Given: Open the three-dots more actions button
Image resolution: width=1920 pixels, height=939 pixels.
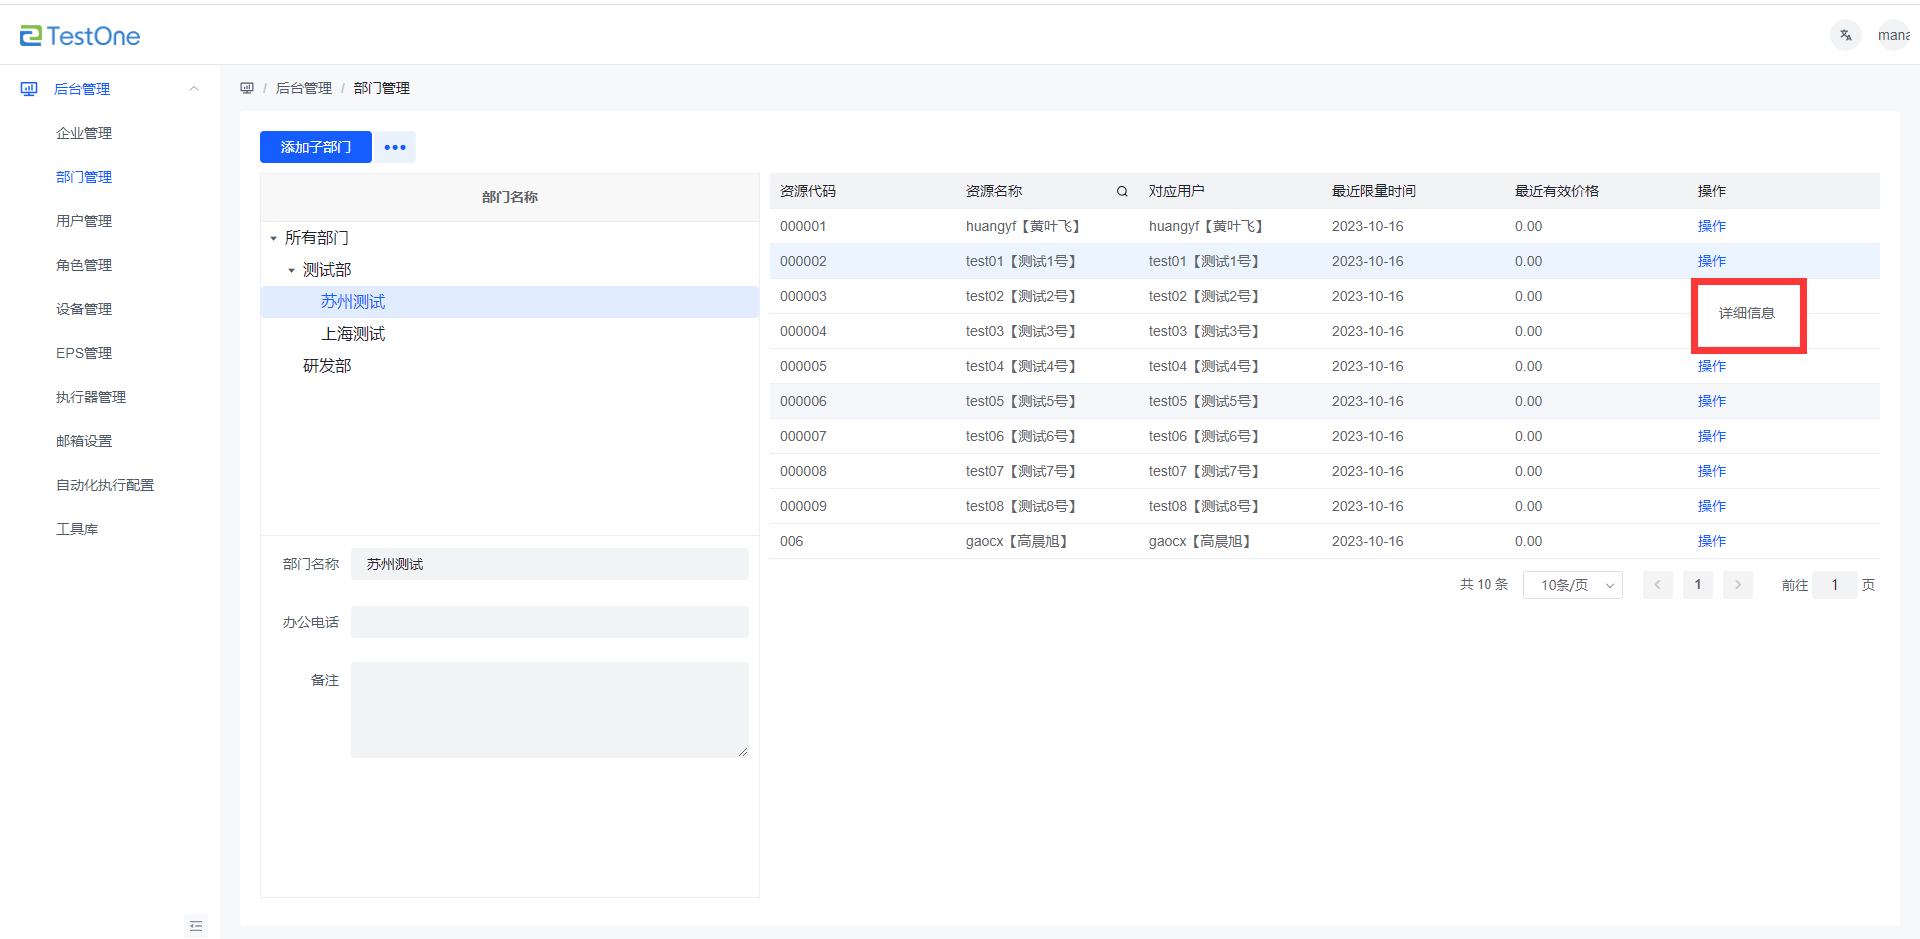Looking at the screenshot, I should 395,147.
